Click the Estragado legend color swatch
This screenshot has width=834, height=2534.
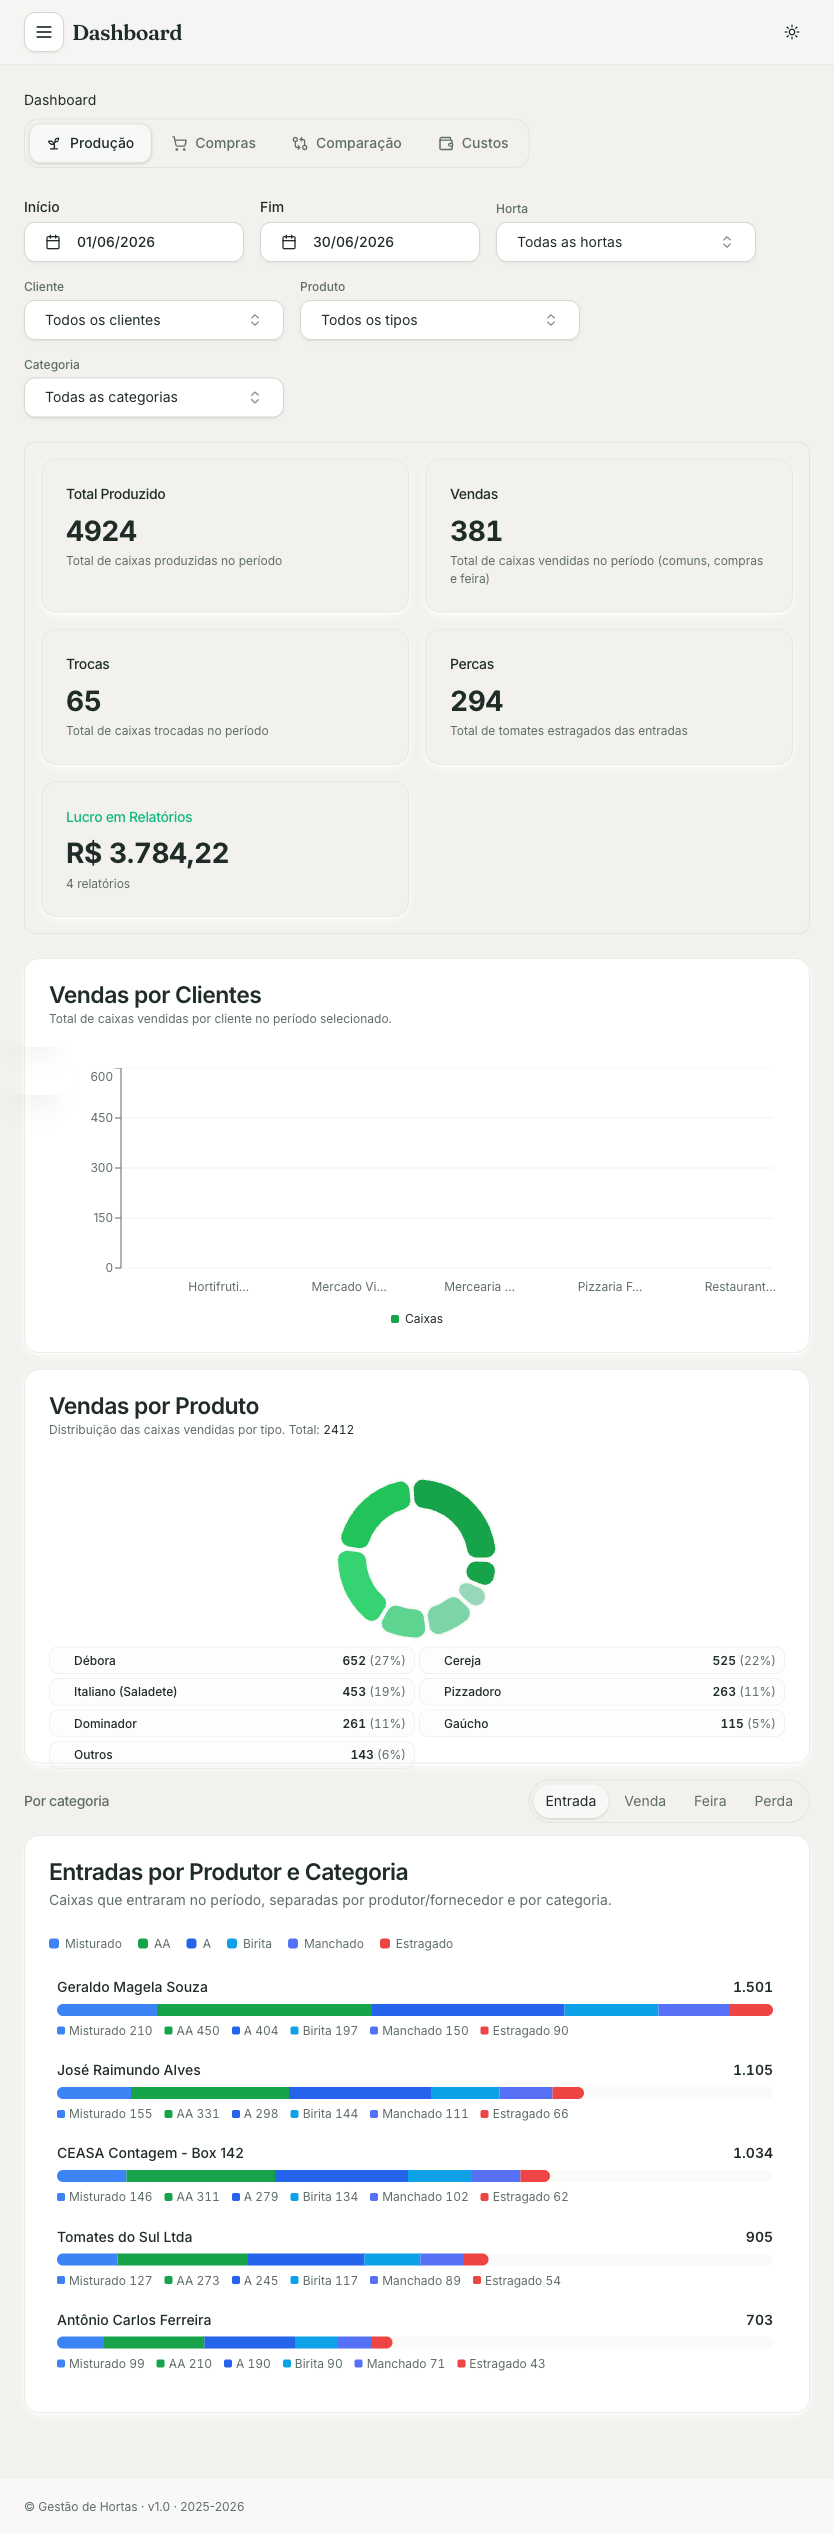point(385,1944)
